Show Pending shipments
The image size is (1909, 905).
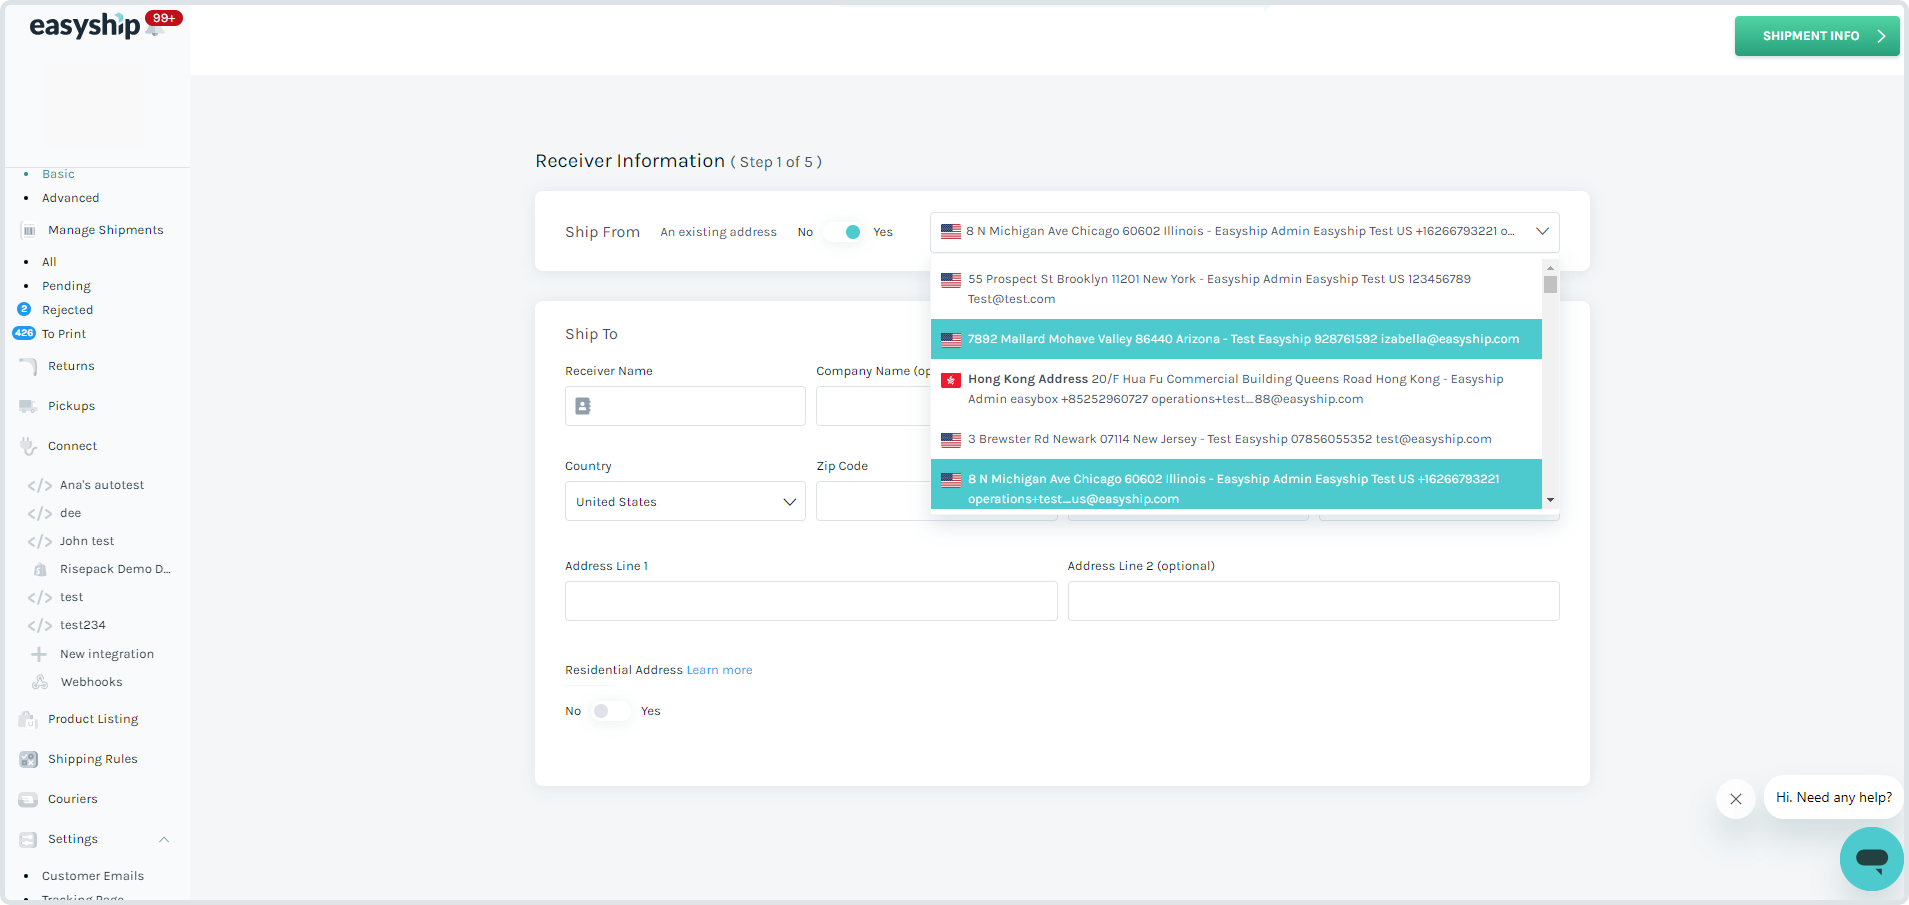tap(66, 286)
